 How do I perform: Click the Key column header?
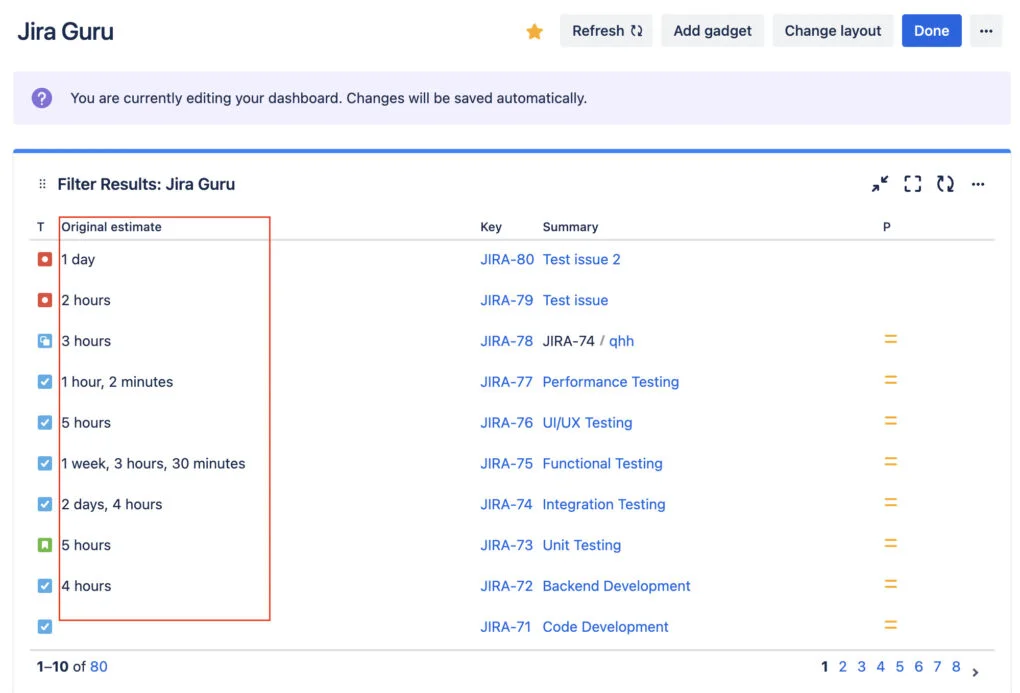coord(491,226)
